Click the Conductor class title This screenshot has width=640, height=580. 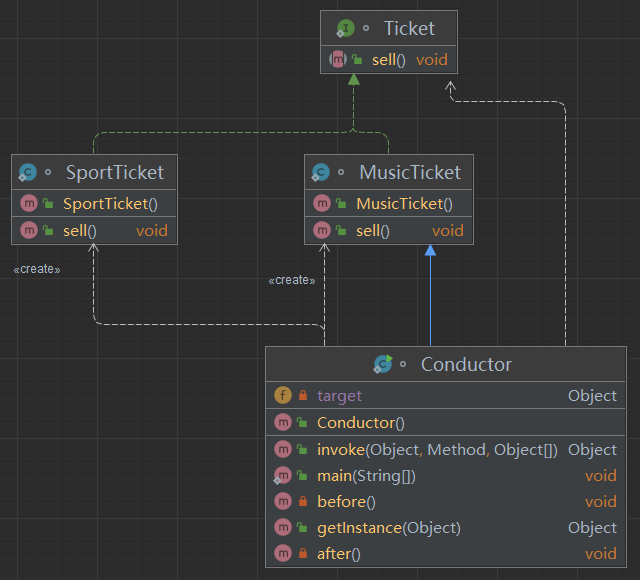(x=466, y=364)
